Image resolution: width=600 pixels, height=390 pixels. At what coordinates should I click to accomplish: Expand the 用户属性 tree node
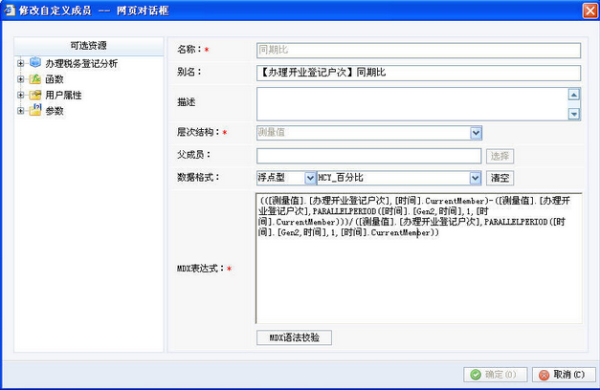tap(20, 95)
